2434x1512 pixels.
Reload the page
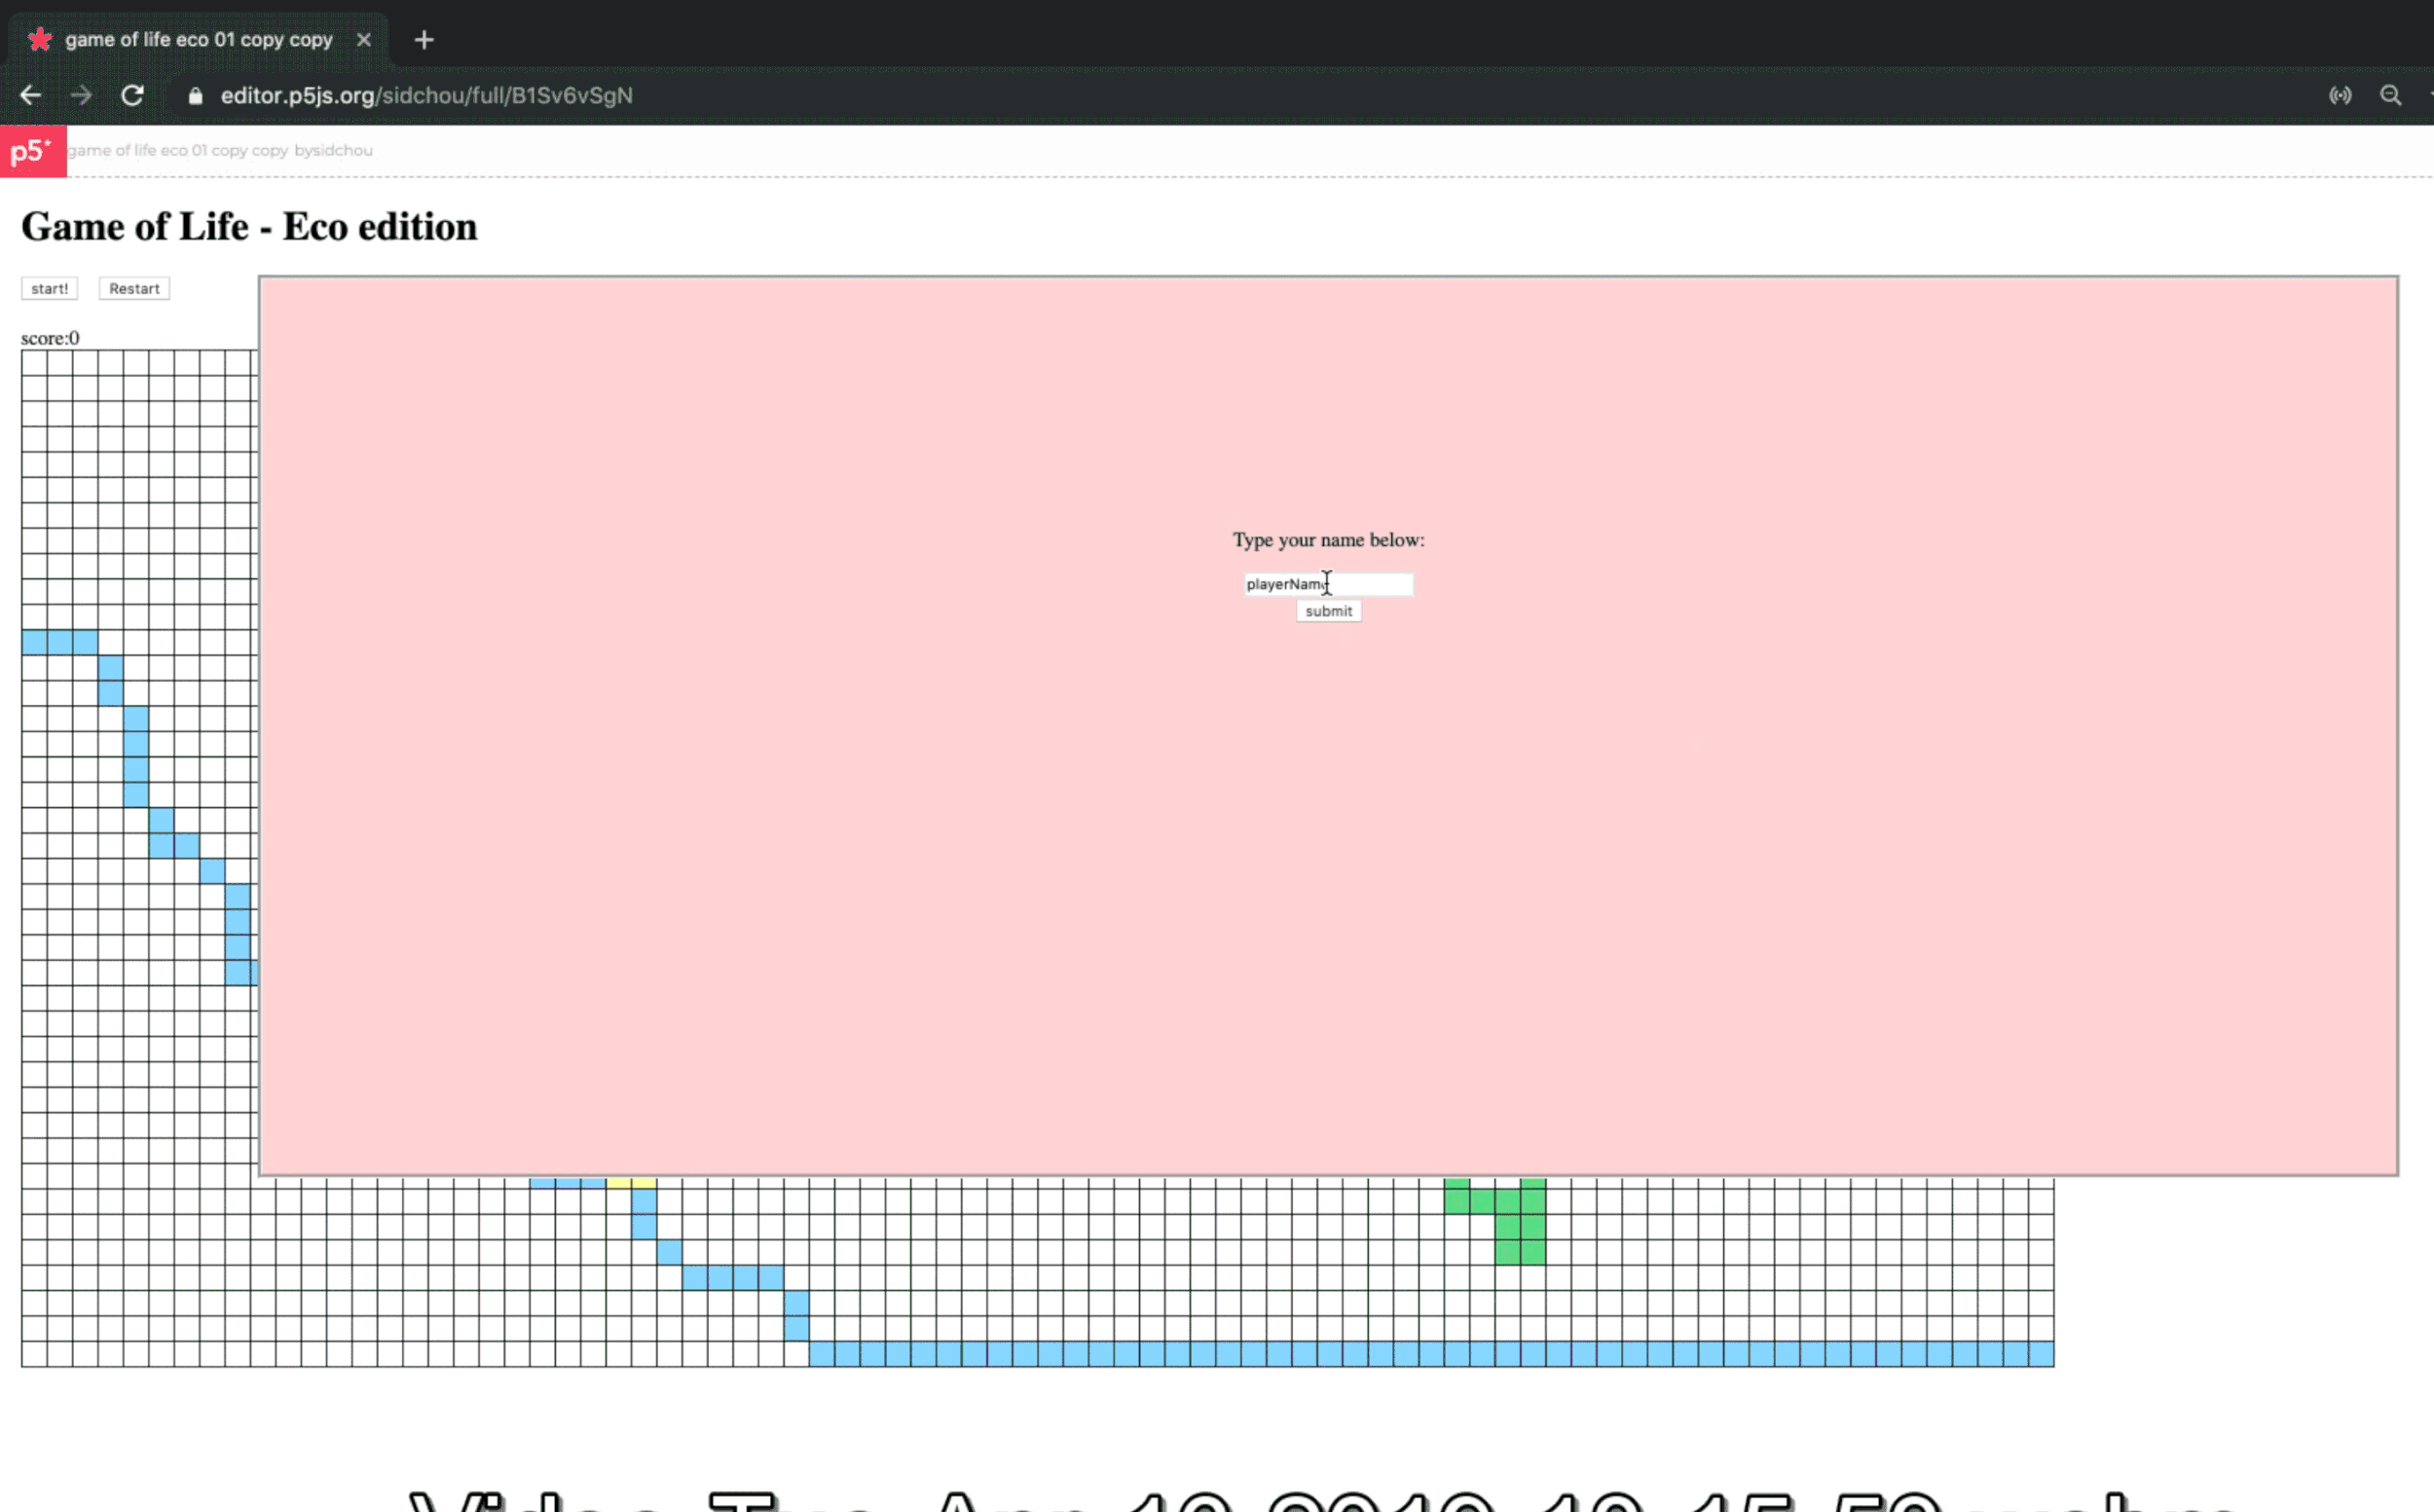click(x=132, y=95)
